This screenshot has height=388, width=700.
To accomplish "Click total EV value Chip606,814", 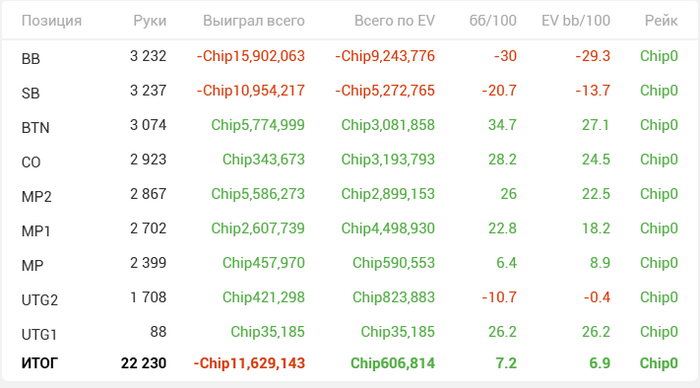I will pyautogui.click(x=392, y=363).
